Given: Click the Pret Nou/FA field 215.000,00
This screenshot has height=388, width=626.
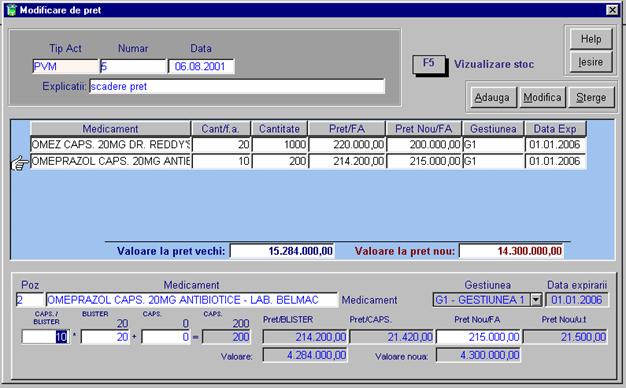Looking at the screenshot, I should tap(478, 337).
